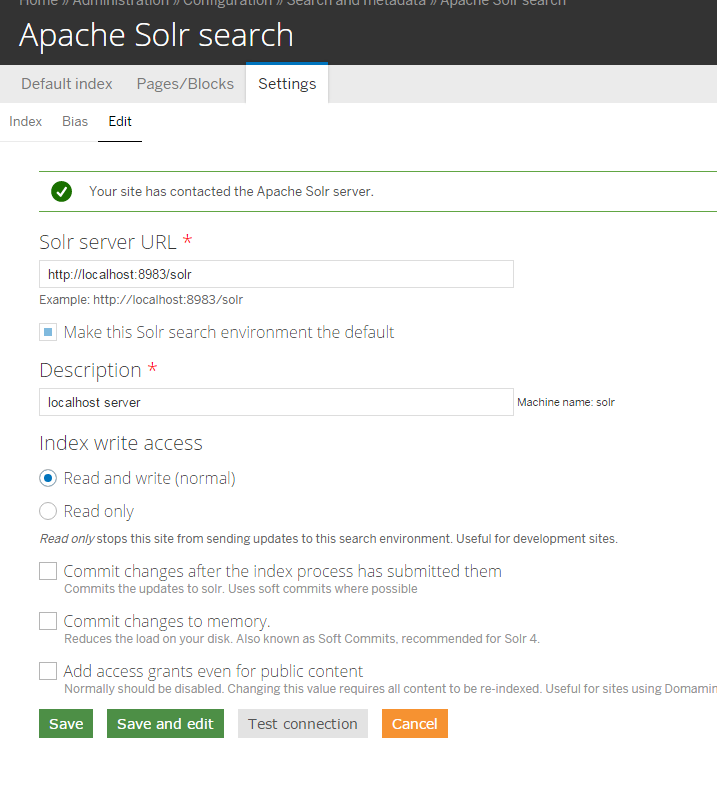The width and height of the screenshot is (717, 788).
Task: Open the Bias secondary tab
Action: 75,122
